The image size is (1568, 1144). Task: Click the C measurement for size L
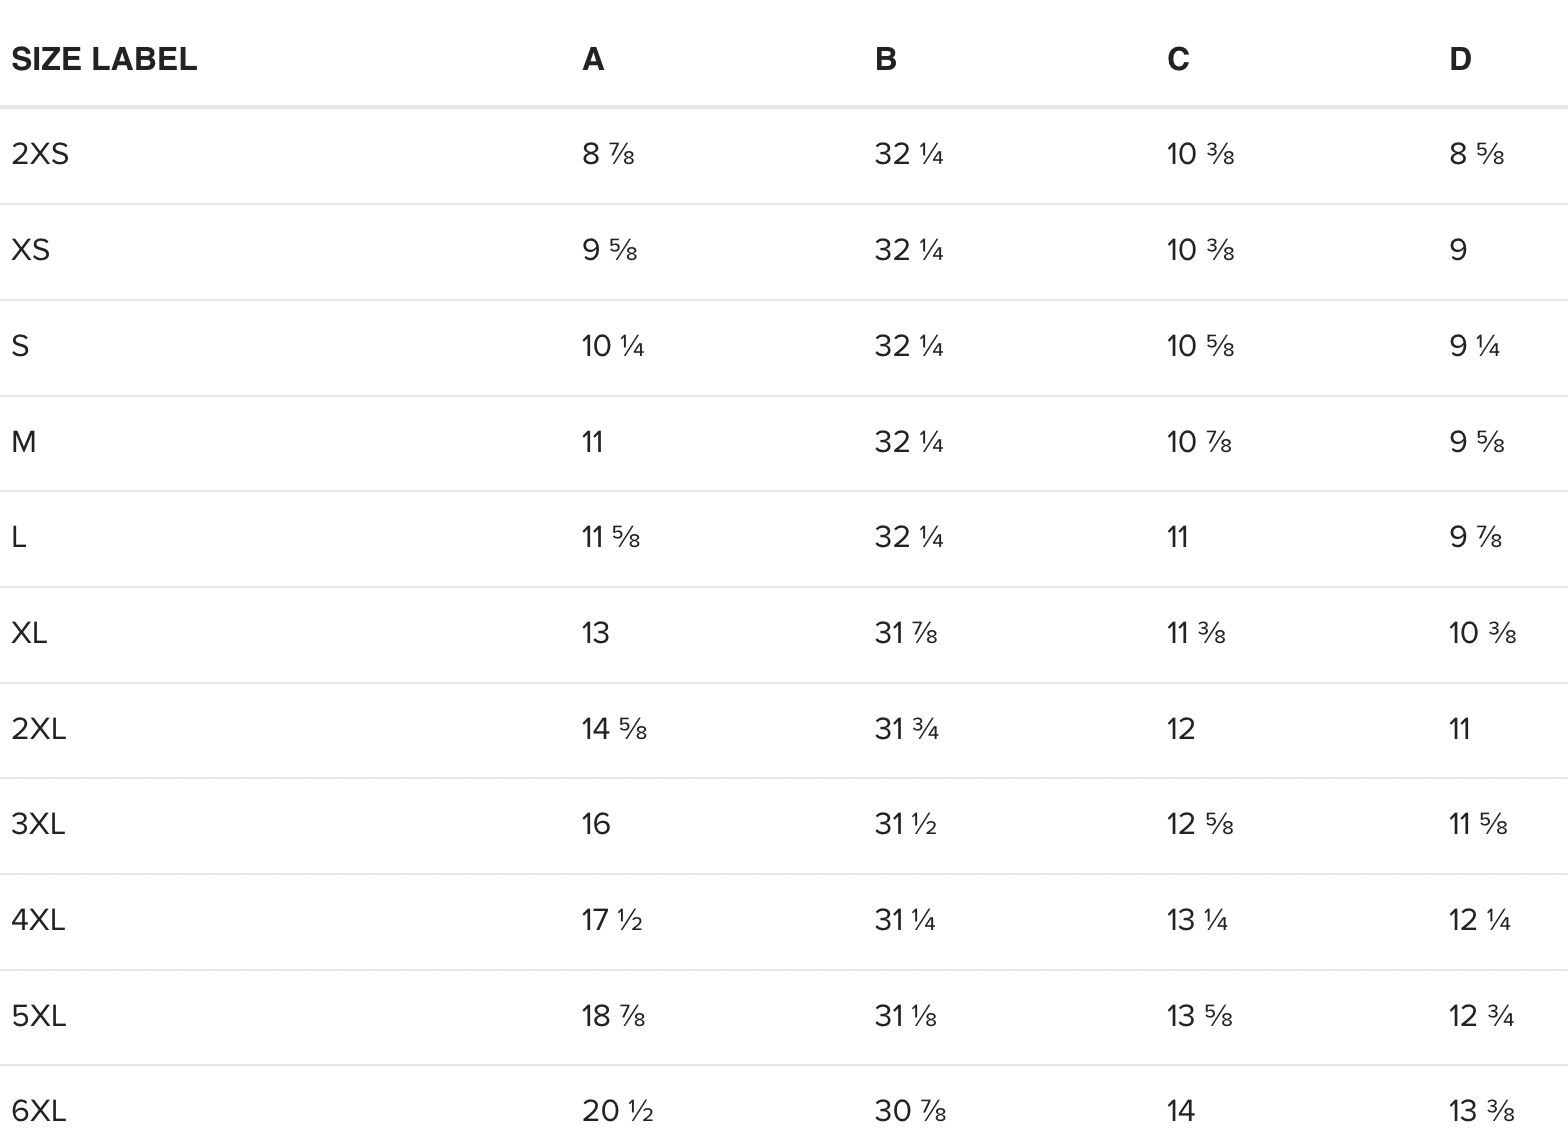point(1178,537)
